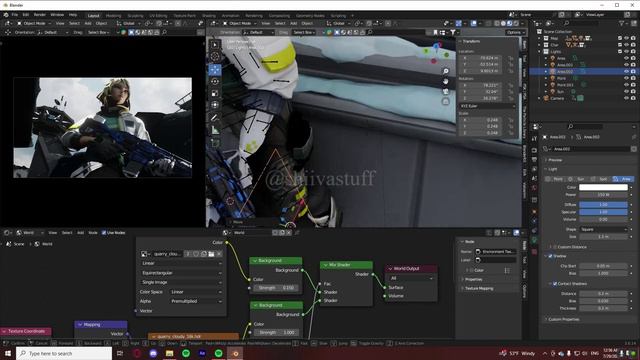640x360 pixels.
Task: Open the Render menu
Action: (x=40, y=15)
